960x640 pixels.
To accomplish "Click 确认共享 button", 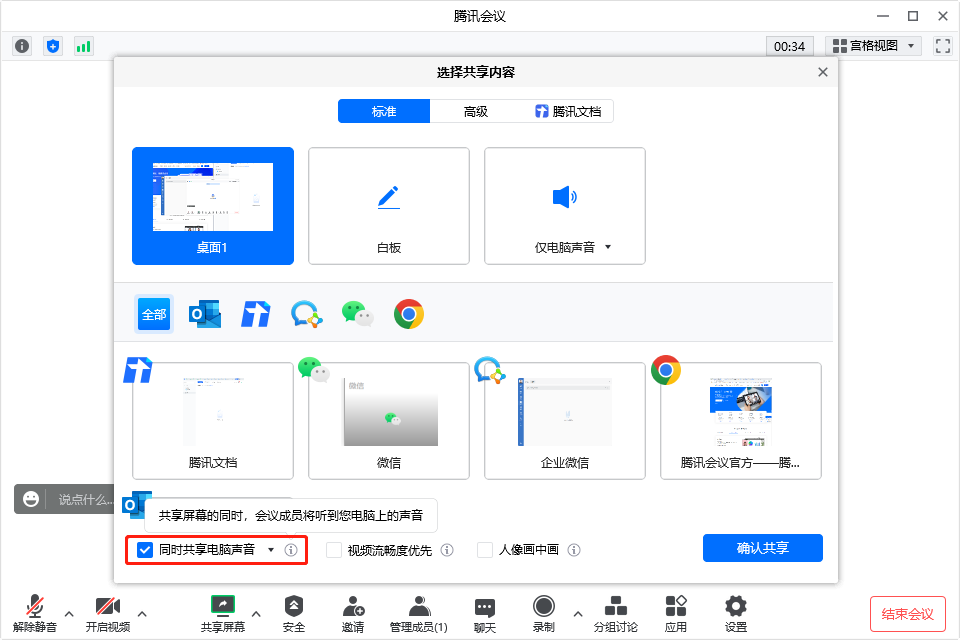I will pos(763,548).
